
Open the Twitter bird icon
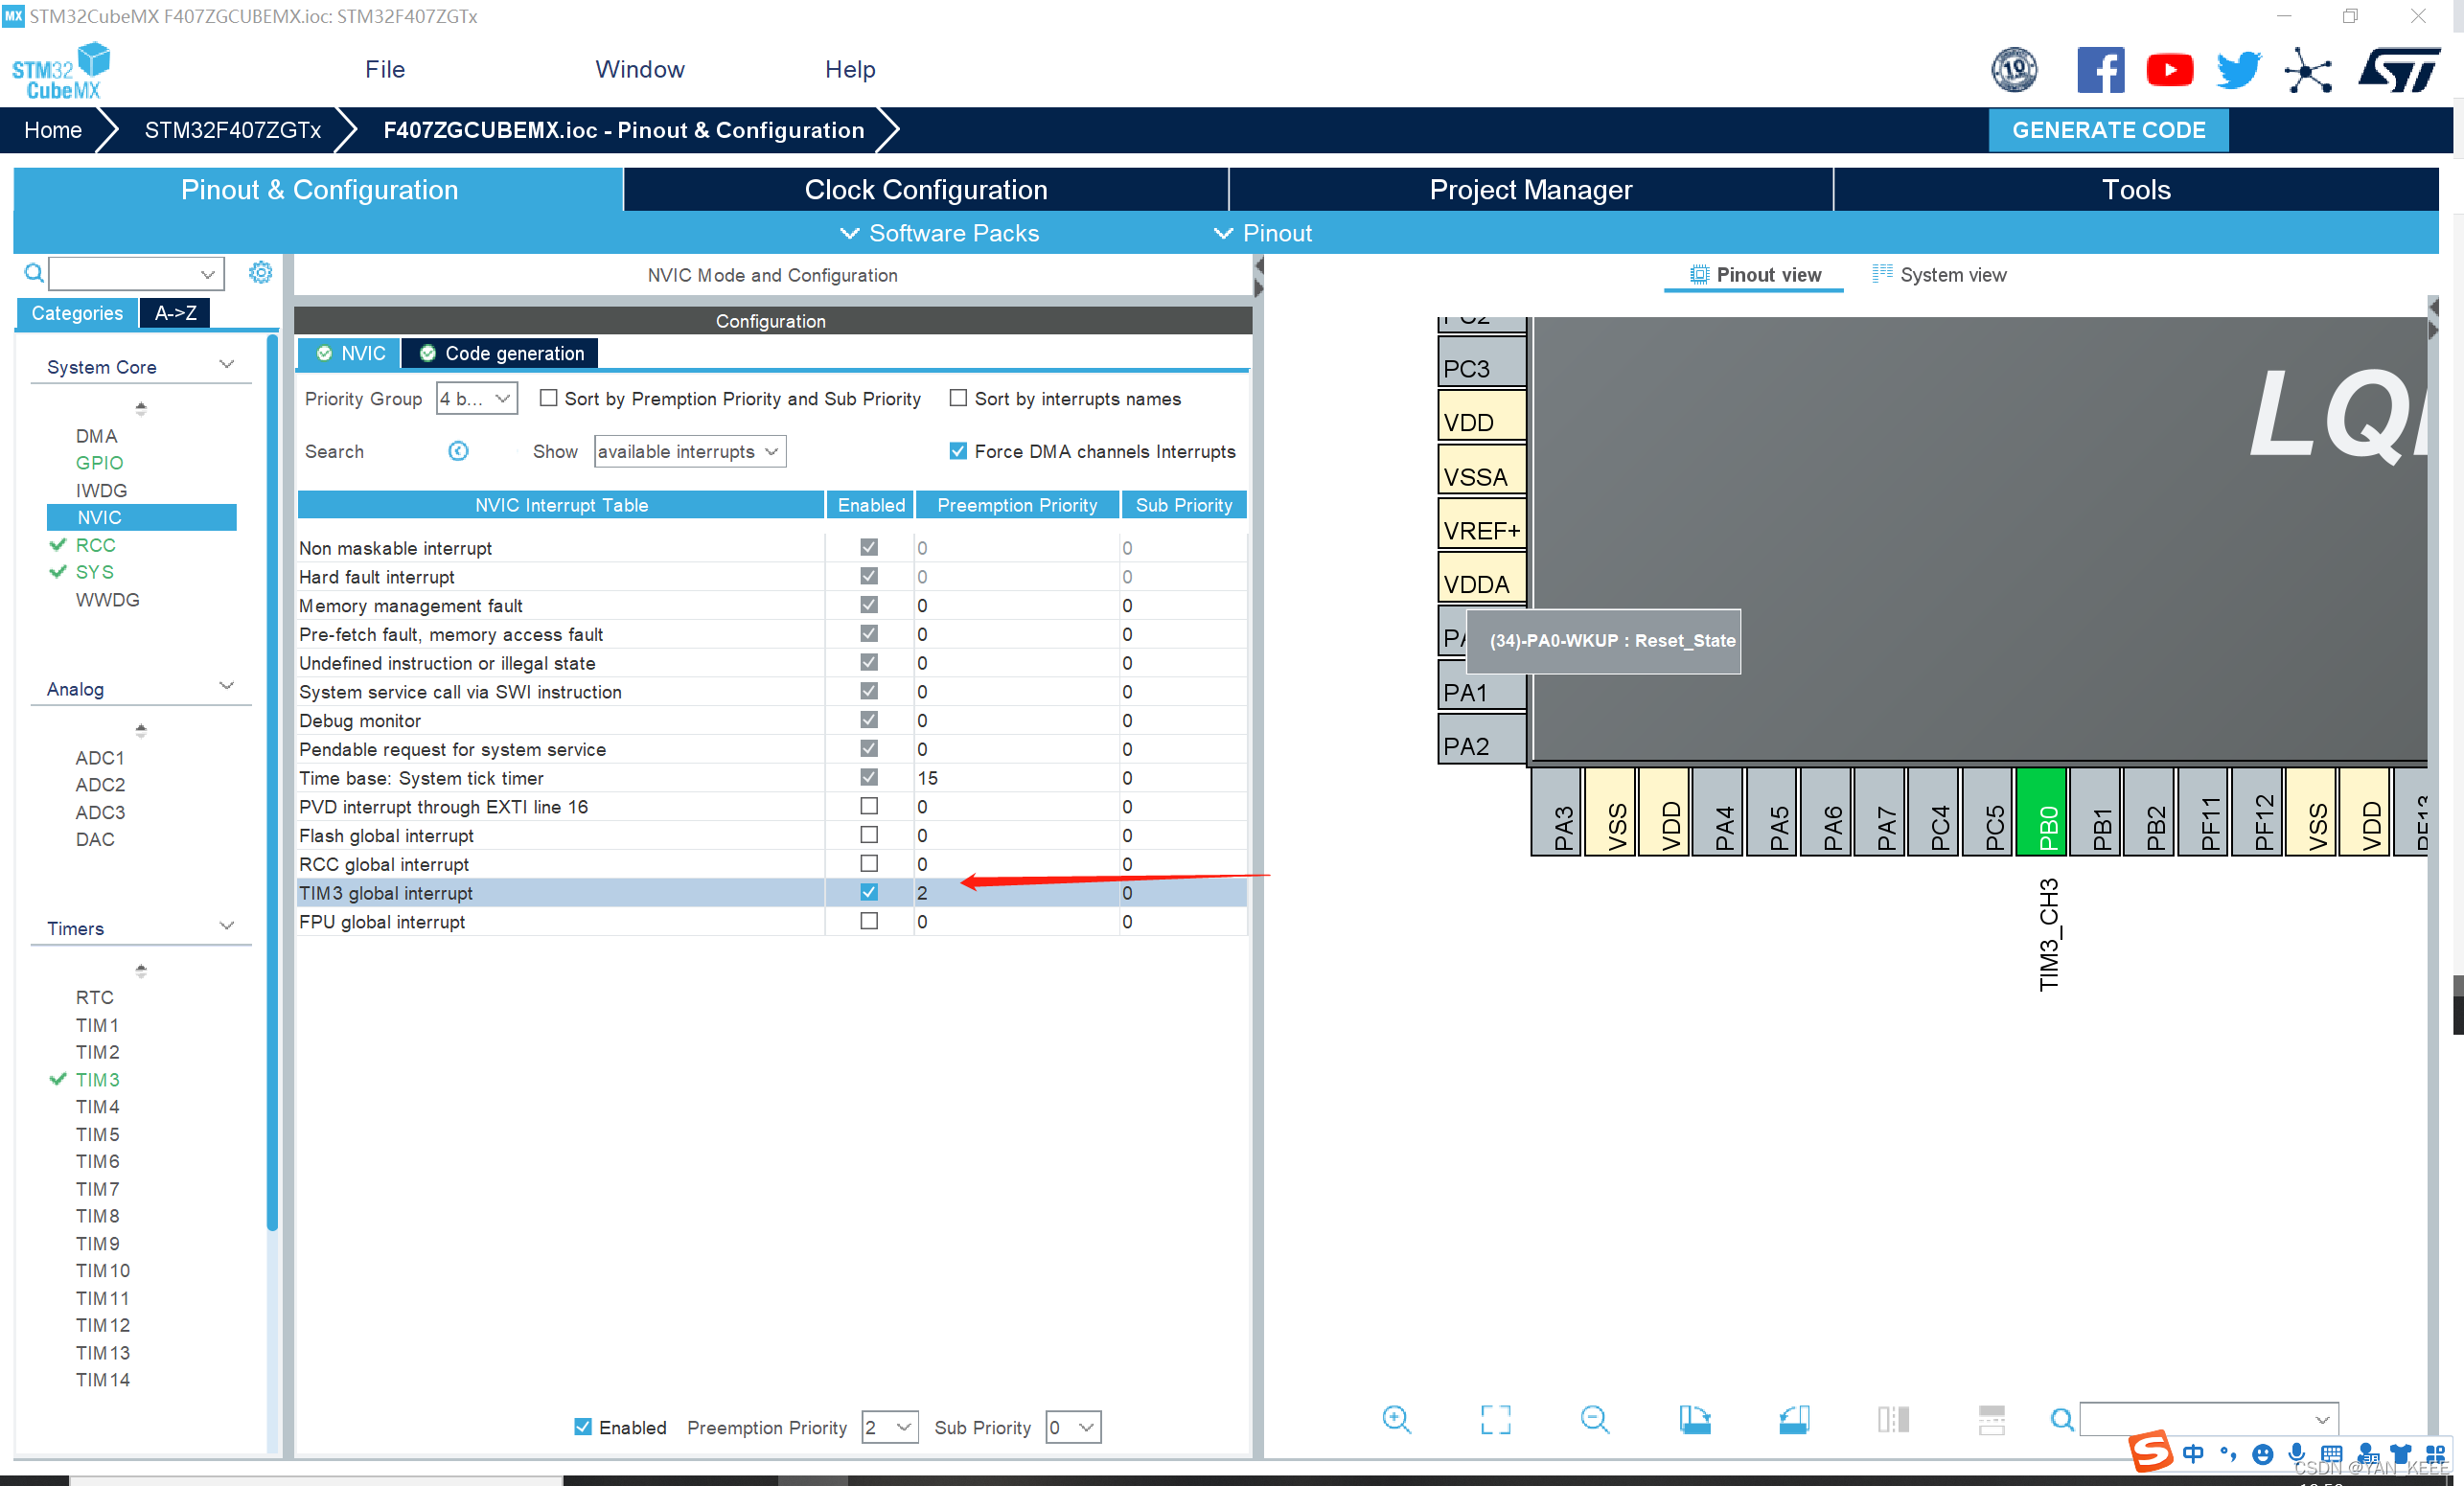(2238, 70)
